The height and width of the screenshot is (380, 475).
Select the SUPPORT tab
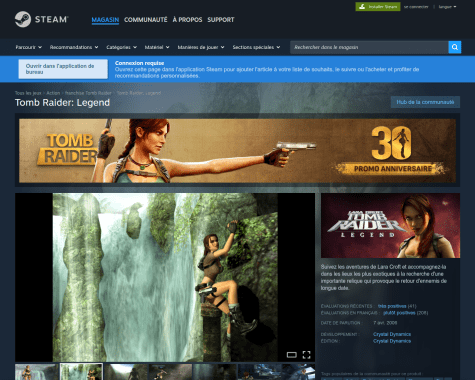[221, 20]
